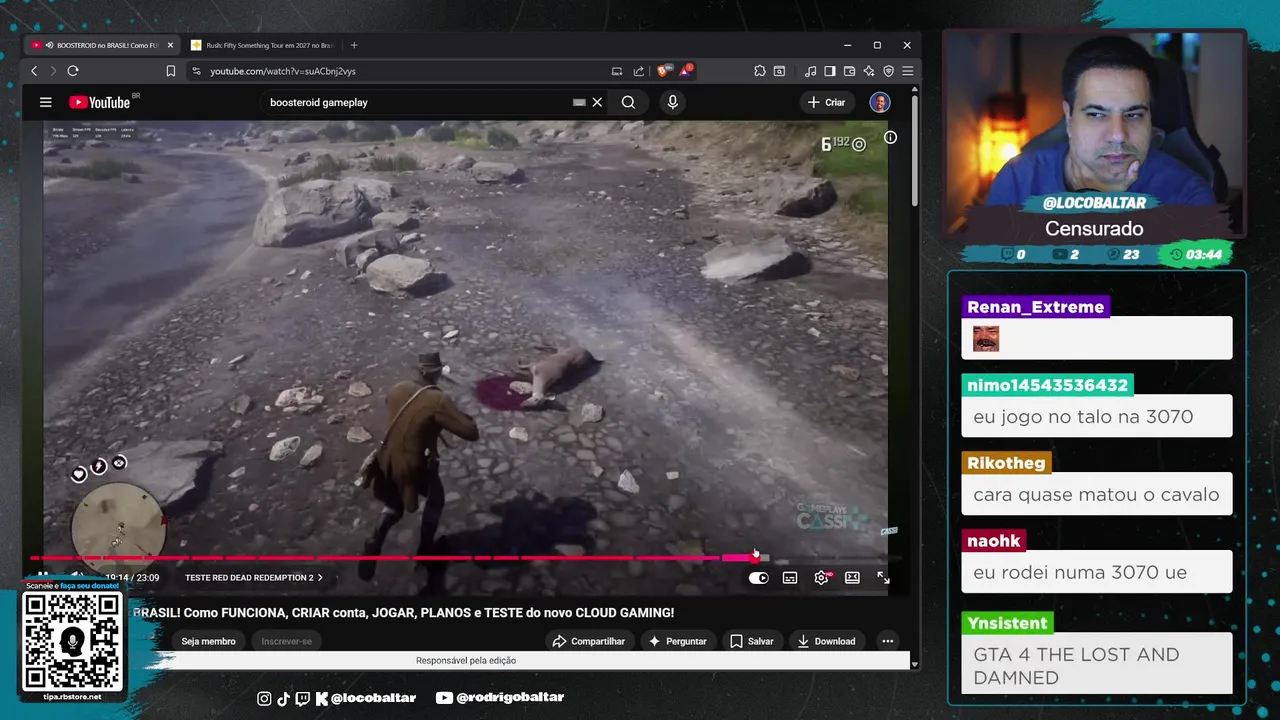Click the 03:44 stream timer

point(1196,254)
